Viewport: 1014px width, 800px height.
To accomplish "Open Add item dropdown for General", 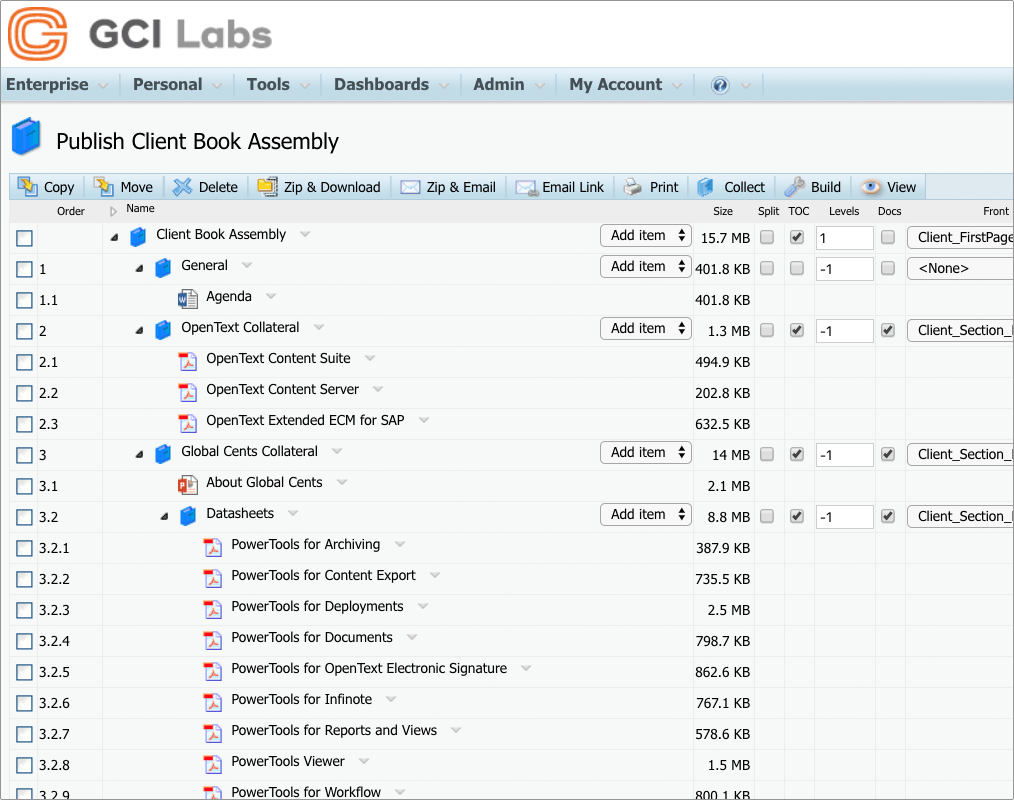I will click(x=645, y=266).
